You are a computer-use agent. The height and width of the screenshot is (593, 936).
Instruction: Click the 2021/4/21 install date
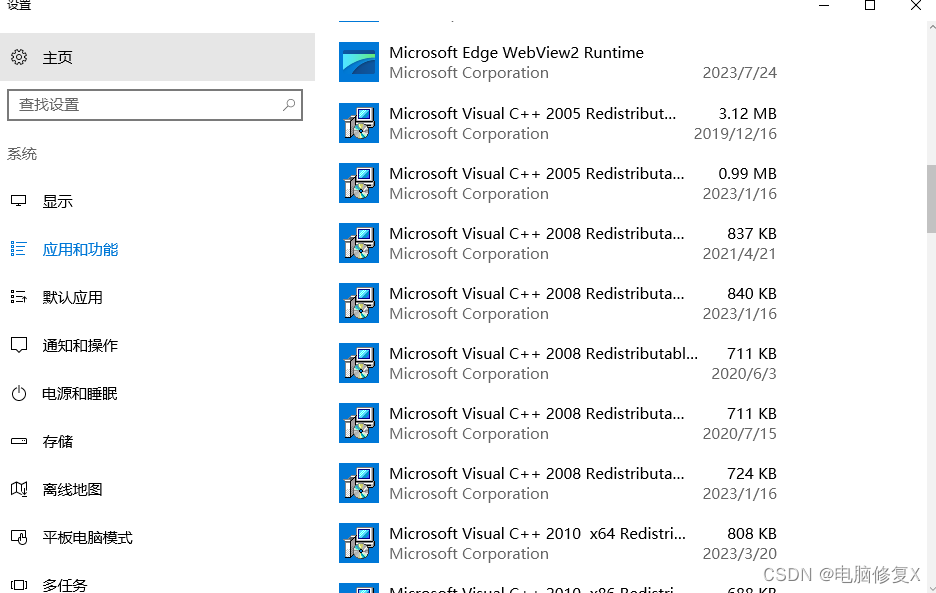(x=740, y=254)
